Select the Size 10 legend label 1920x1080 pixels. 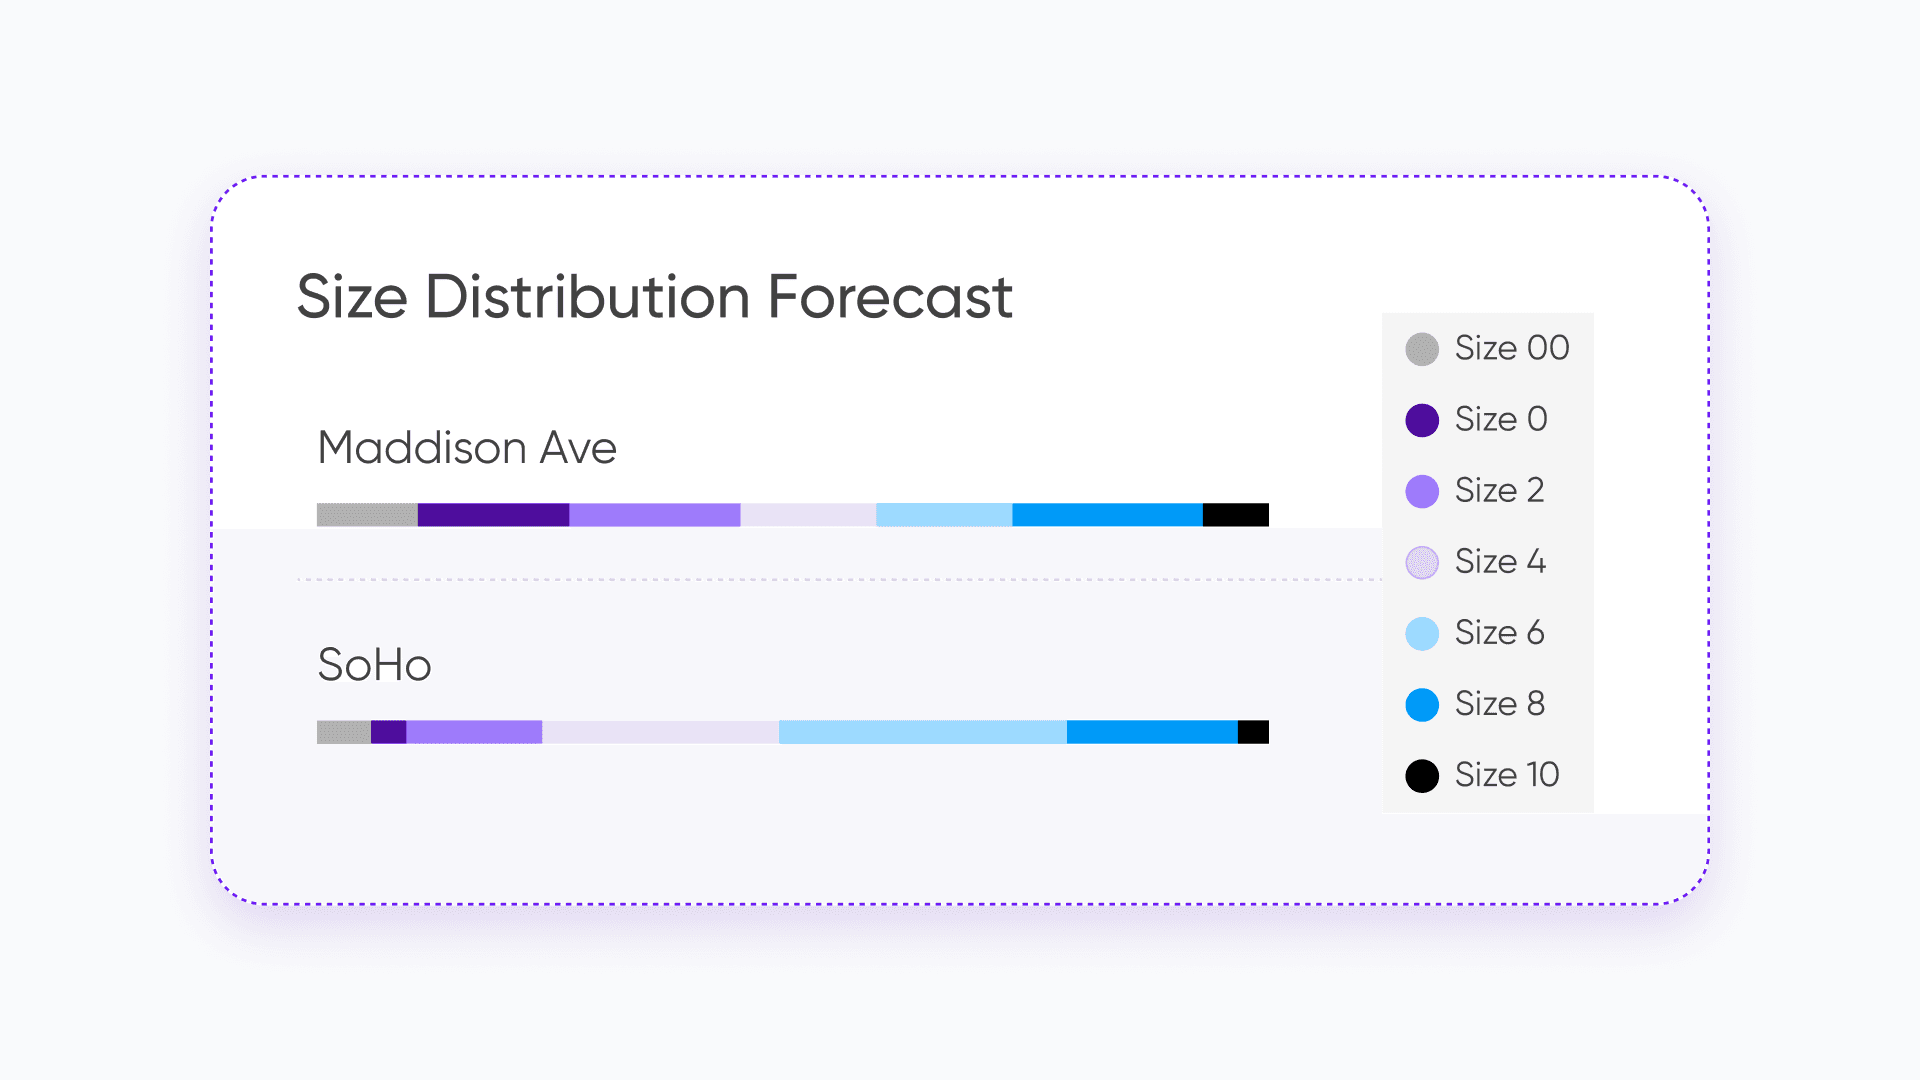pyautogui.click(x=1507, y=775)
